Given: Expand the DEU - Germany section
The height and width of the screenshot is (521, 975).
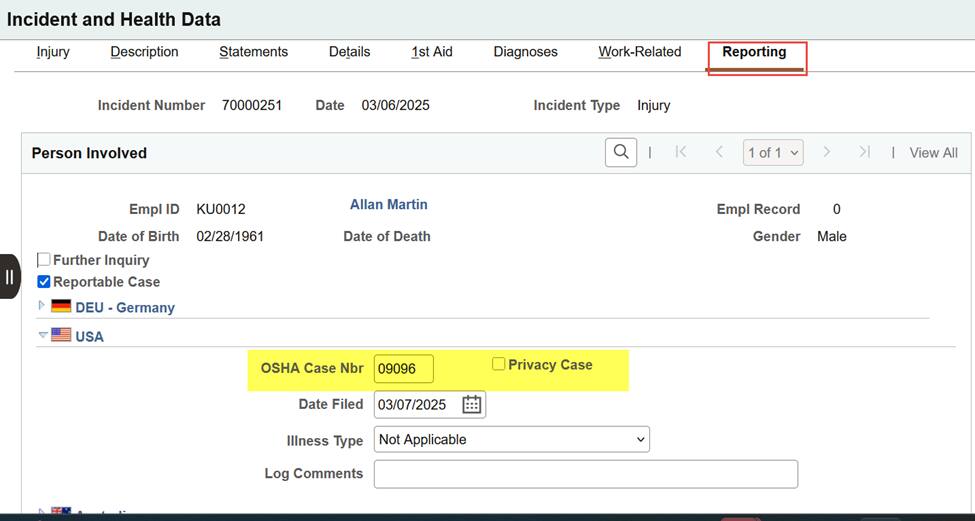Looking at the screenshot, I should pos(42,306).
